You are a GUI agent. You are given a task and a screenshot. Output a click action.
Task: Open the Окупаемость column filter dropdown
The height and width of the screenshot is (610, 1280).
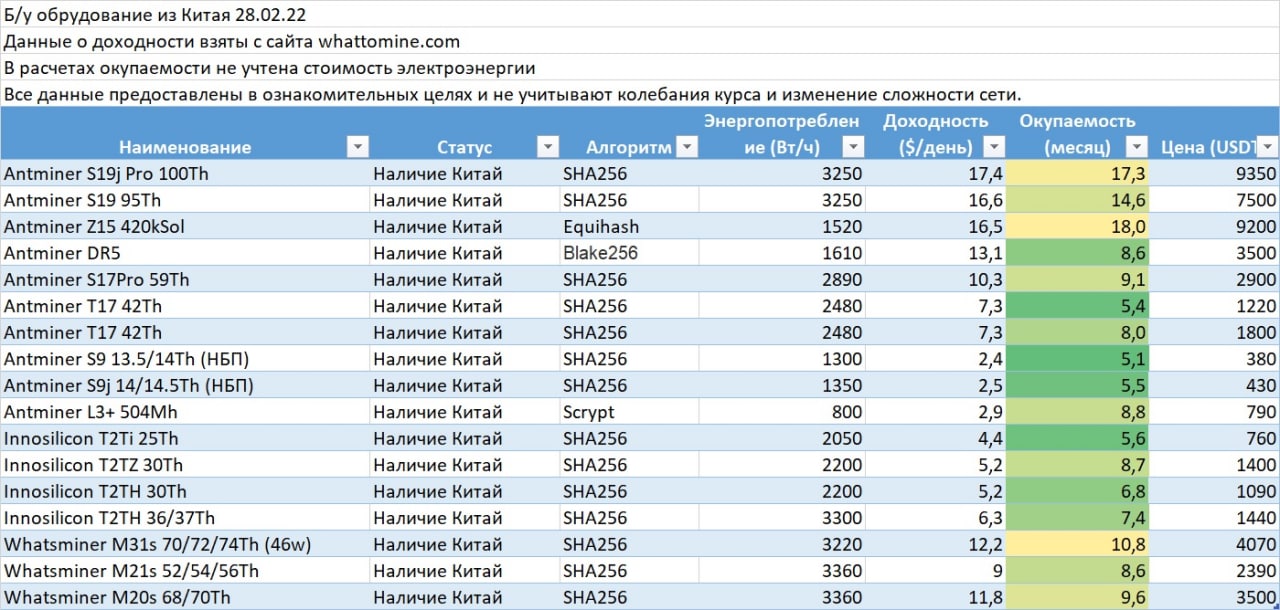pyautogui.click(x=1135, y=147)
